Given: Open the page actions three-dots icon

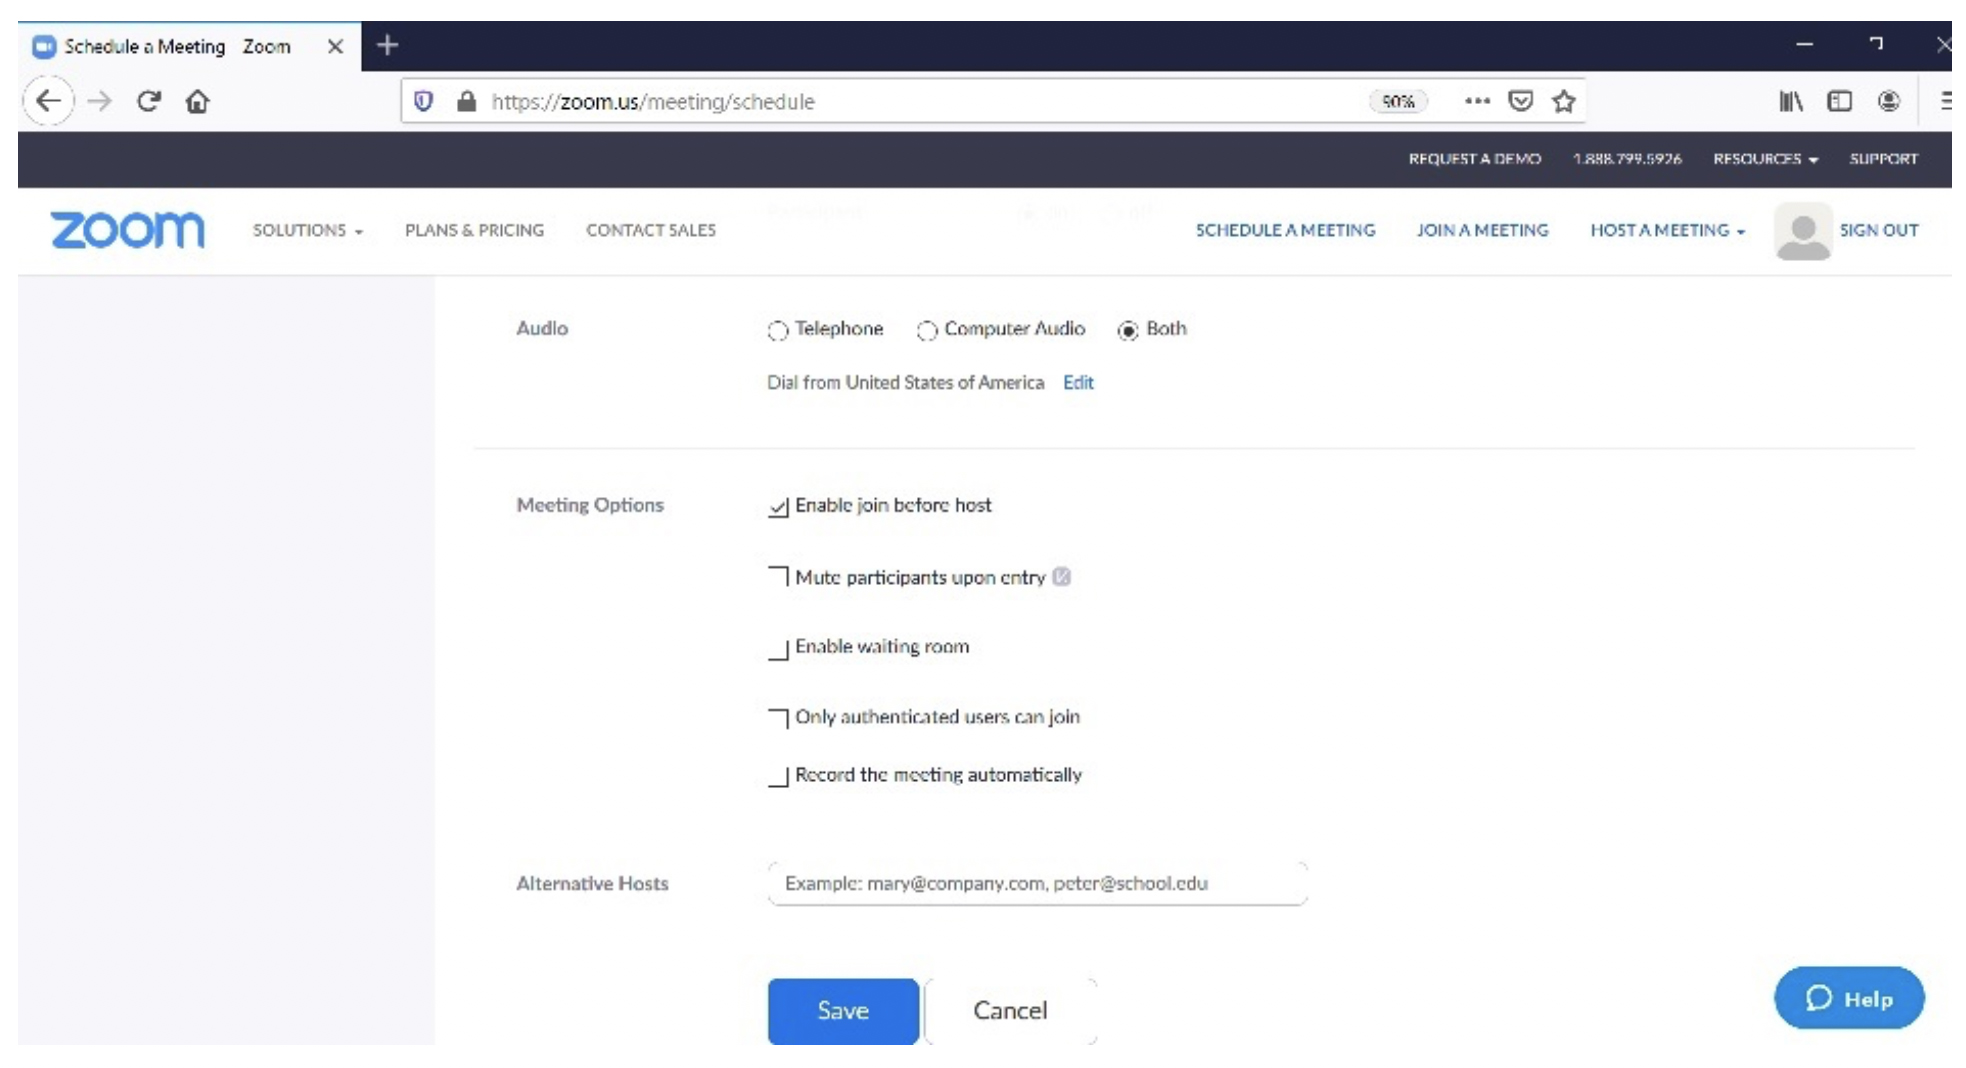Looking at the screenshot, I should click(1477, 101).
